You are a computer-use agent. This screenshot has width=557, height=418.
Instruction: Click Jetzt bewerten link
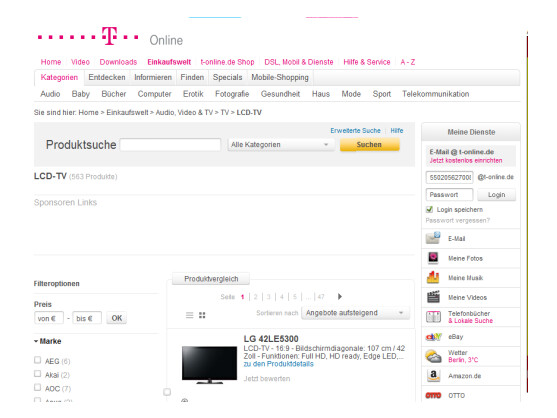pyautogui.click(x=267, y=379)
